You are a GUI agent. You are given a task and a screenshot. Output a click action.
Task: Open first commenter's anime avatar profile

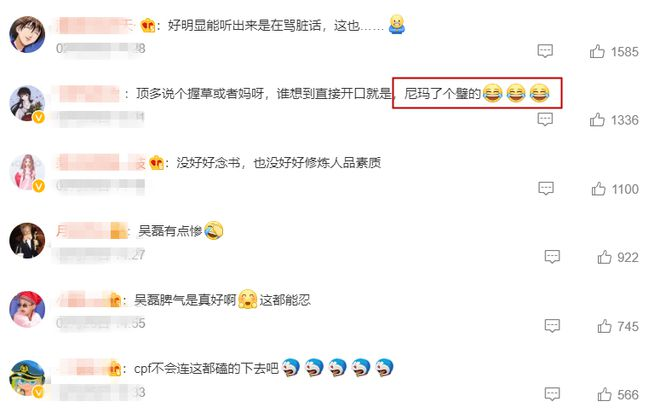(27, 35)
